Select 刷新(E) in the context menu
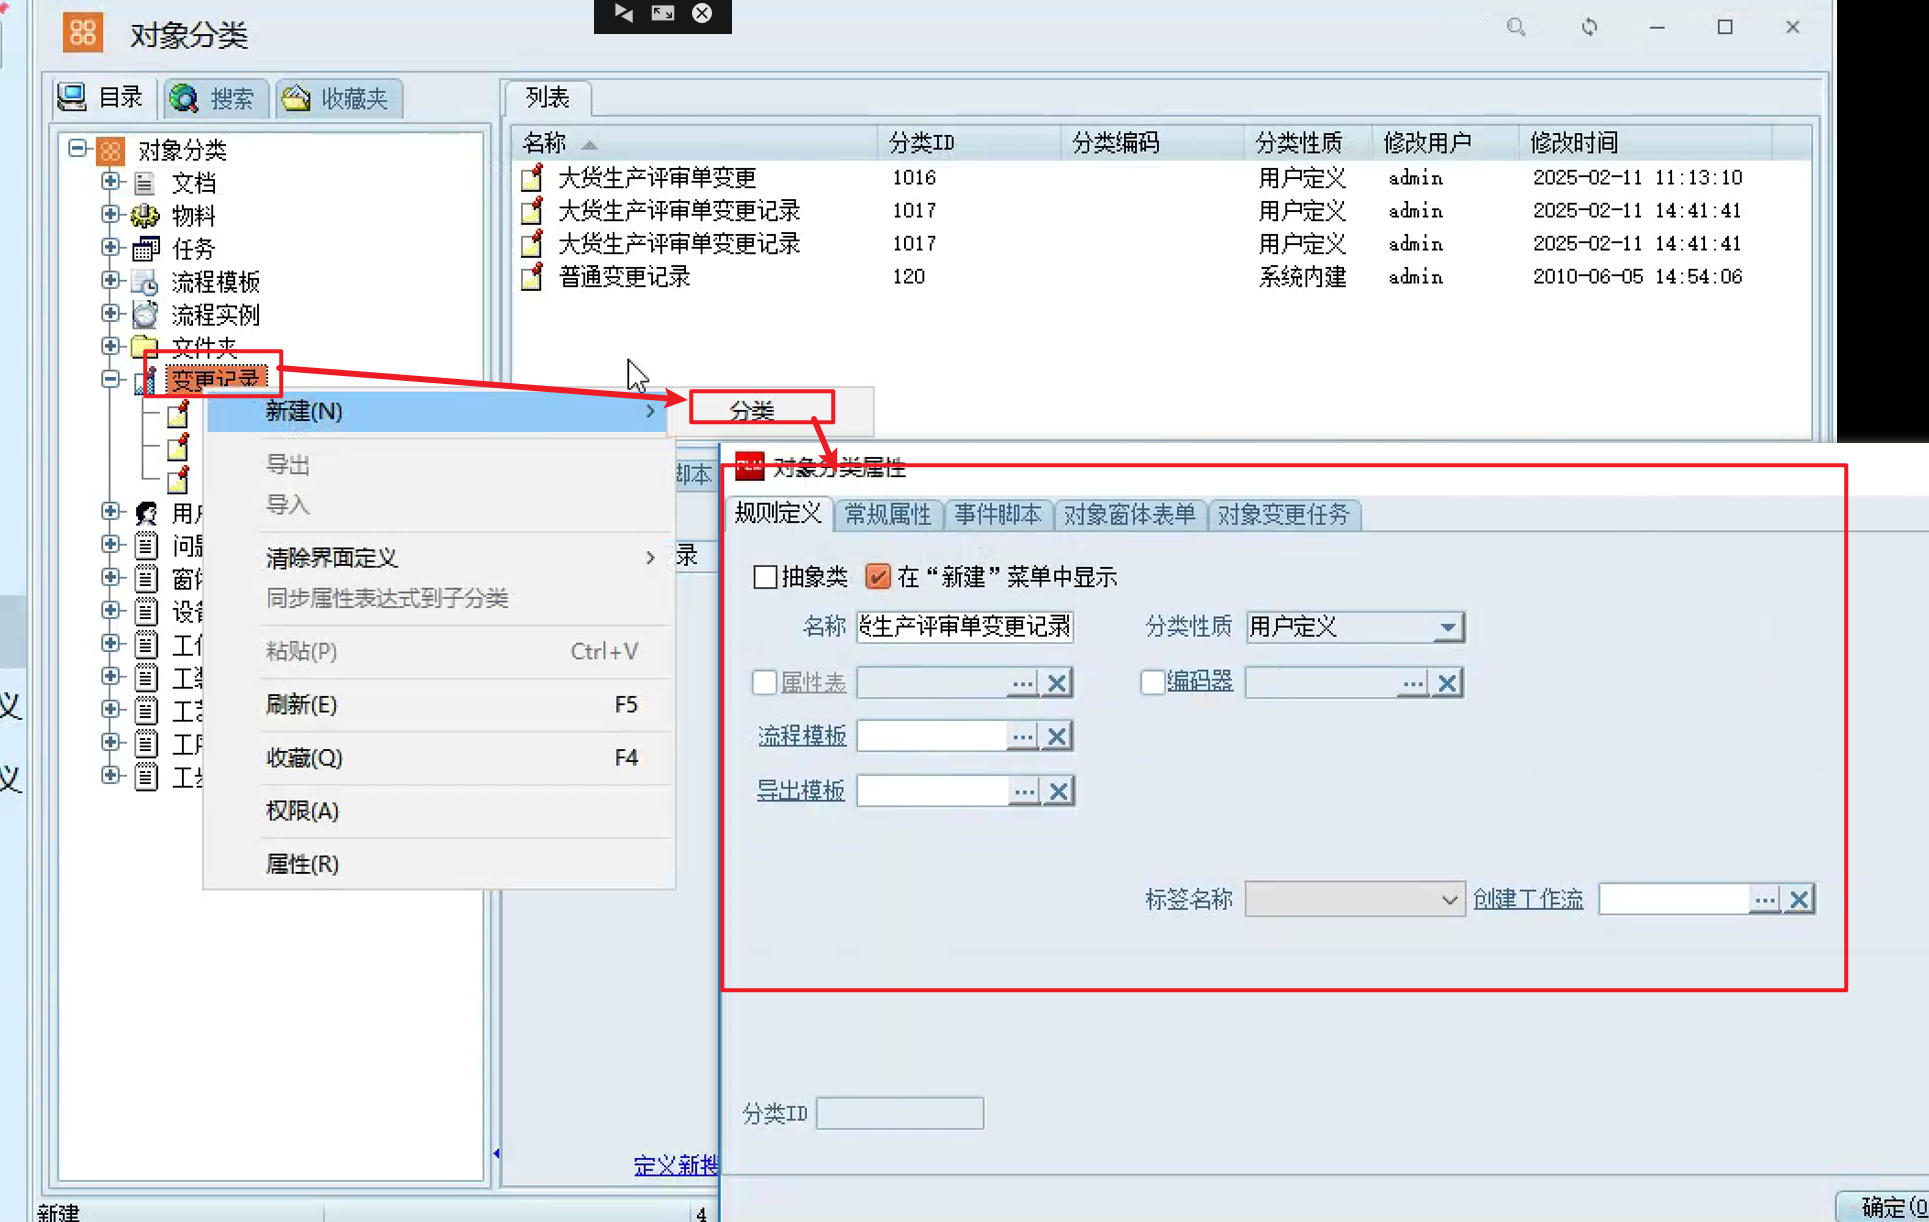Viewport: 1929px width, 1222px height. pyautogui.click(x=439, y=705)
